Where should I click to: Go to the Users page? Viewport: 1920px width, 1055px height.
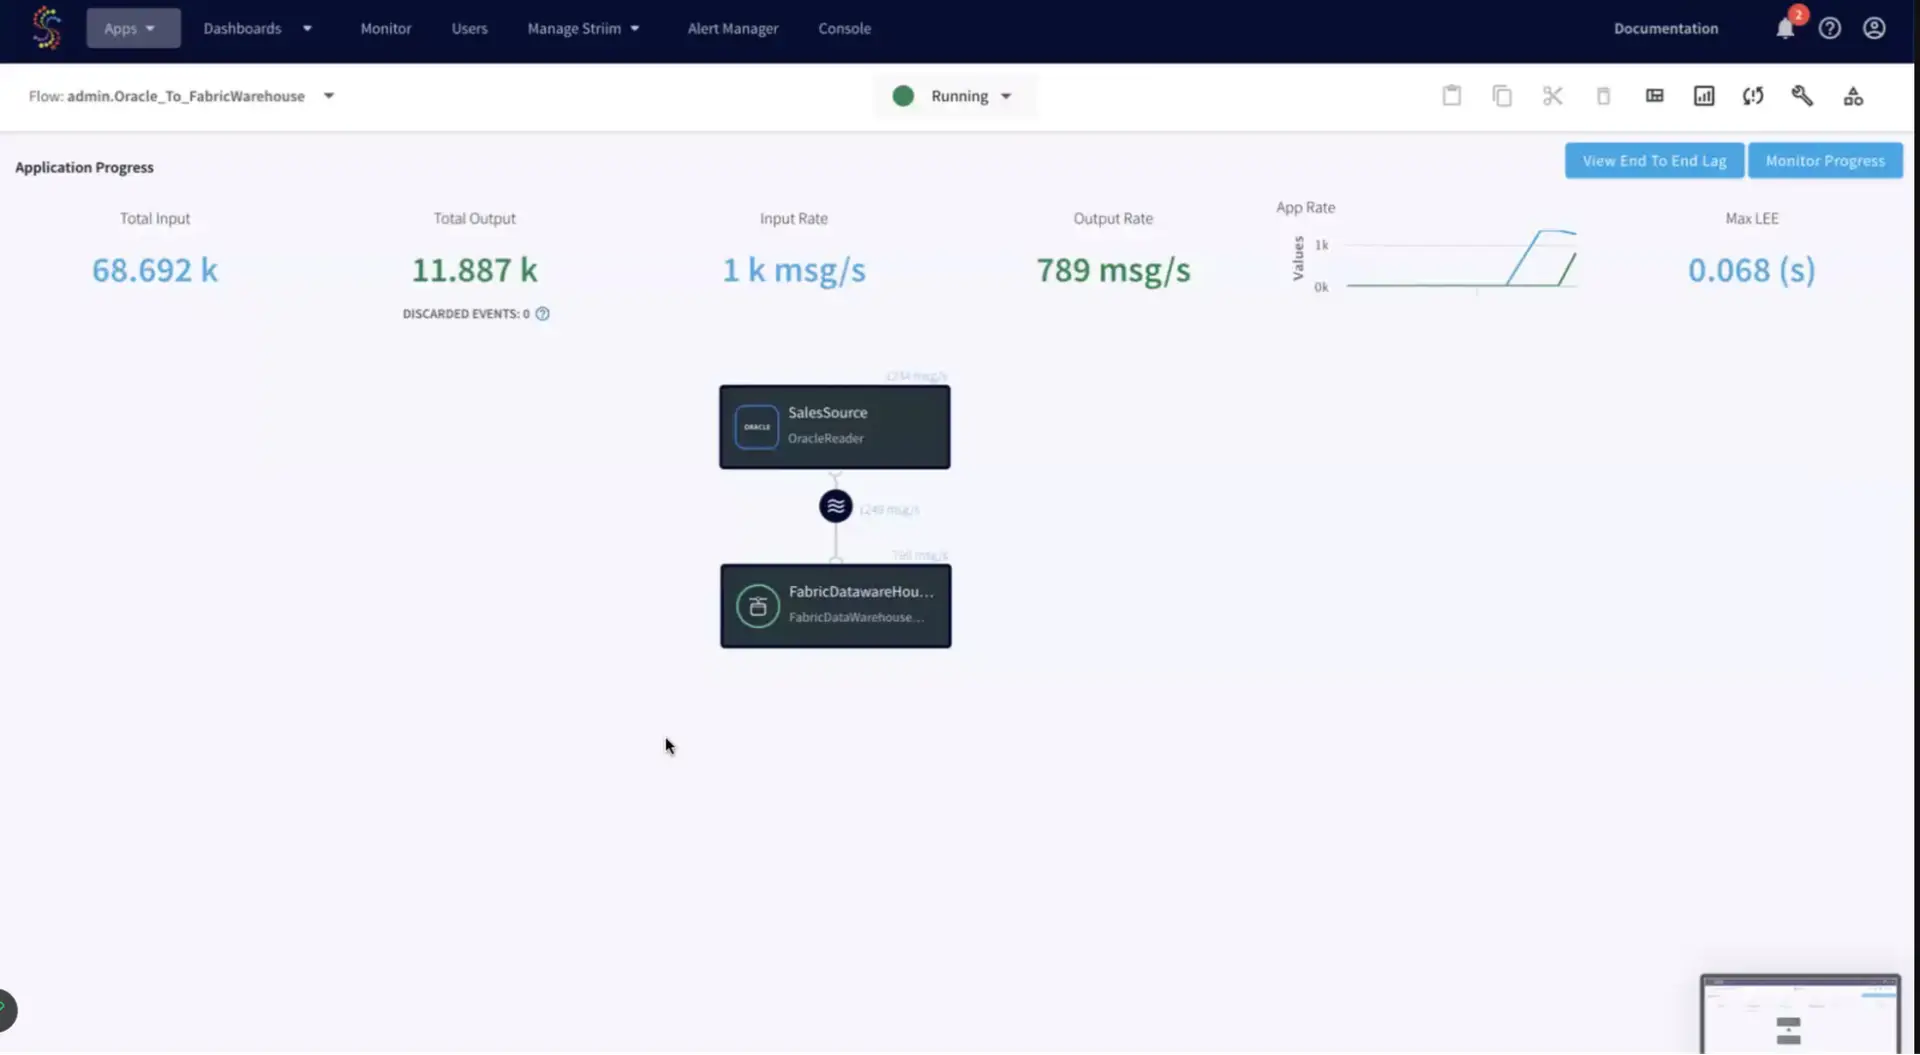(469, 28)
